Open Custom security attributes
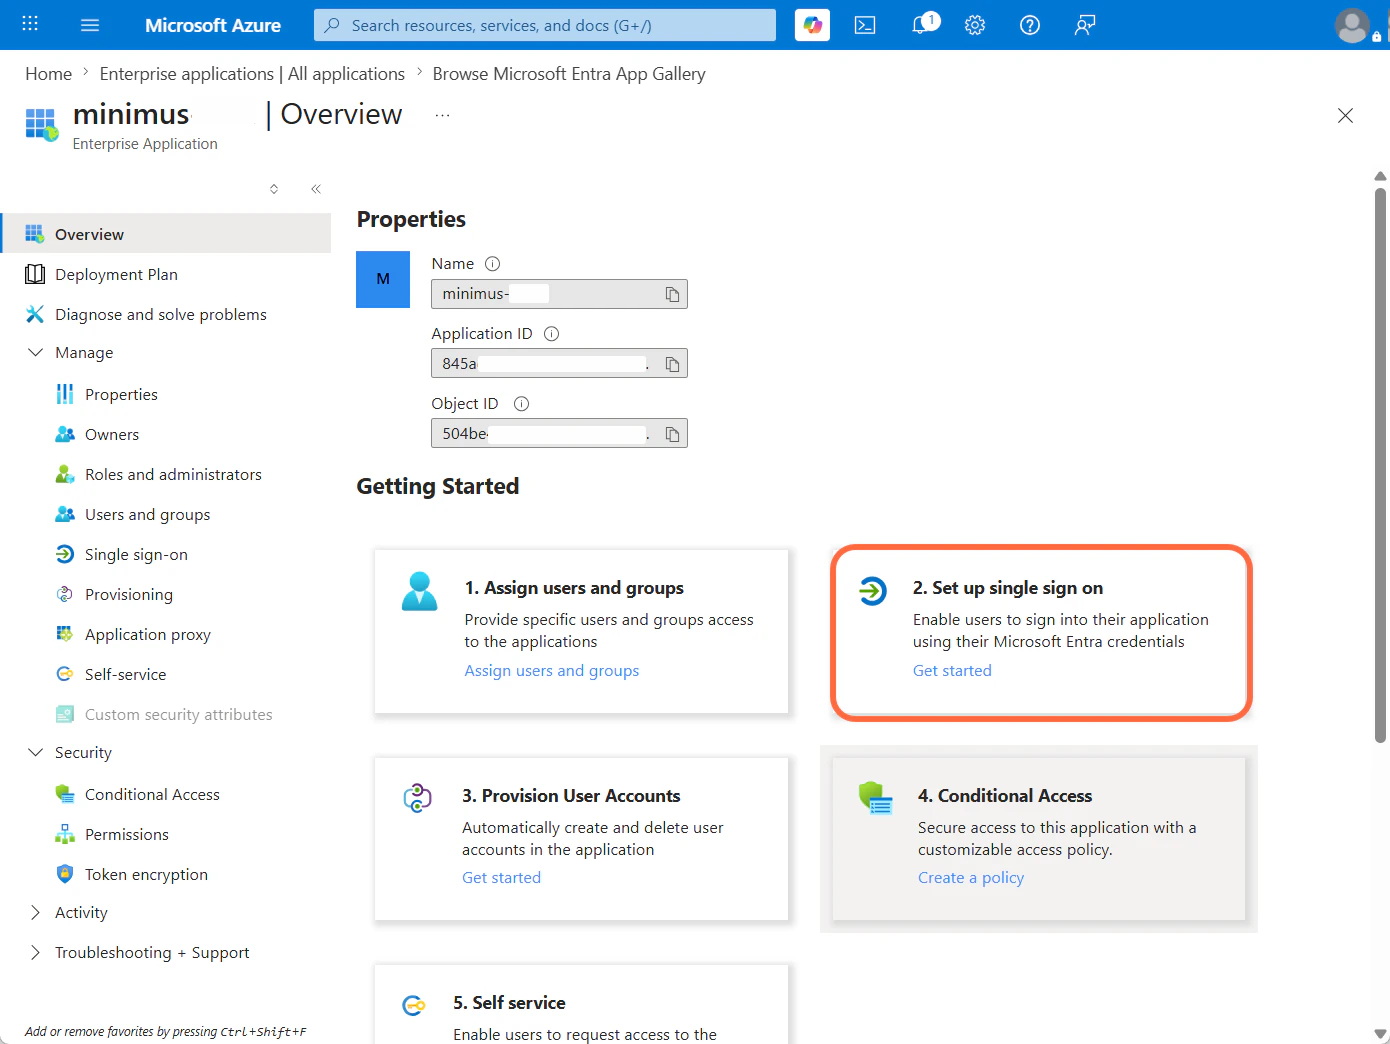 click(166, 714)
